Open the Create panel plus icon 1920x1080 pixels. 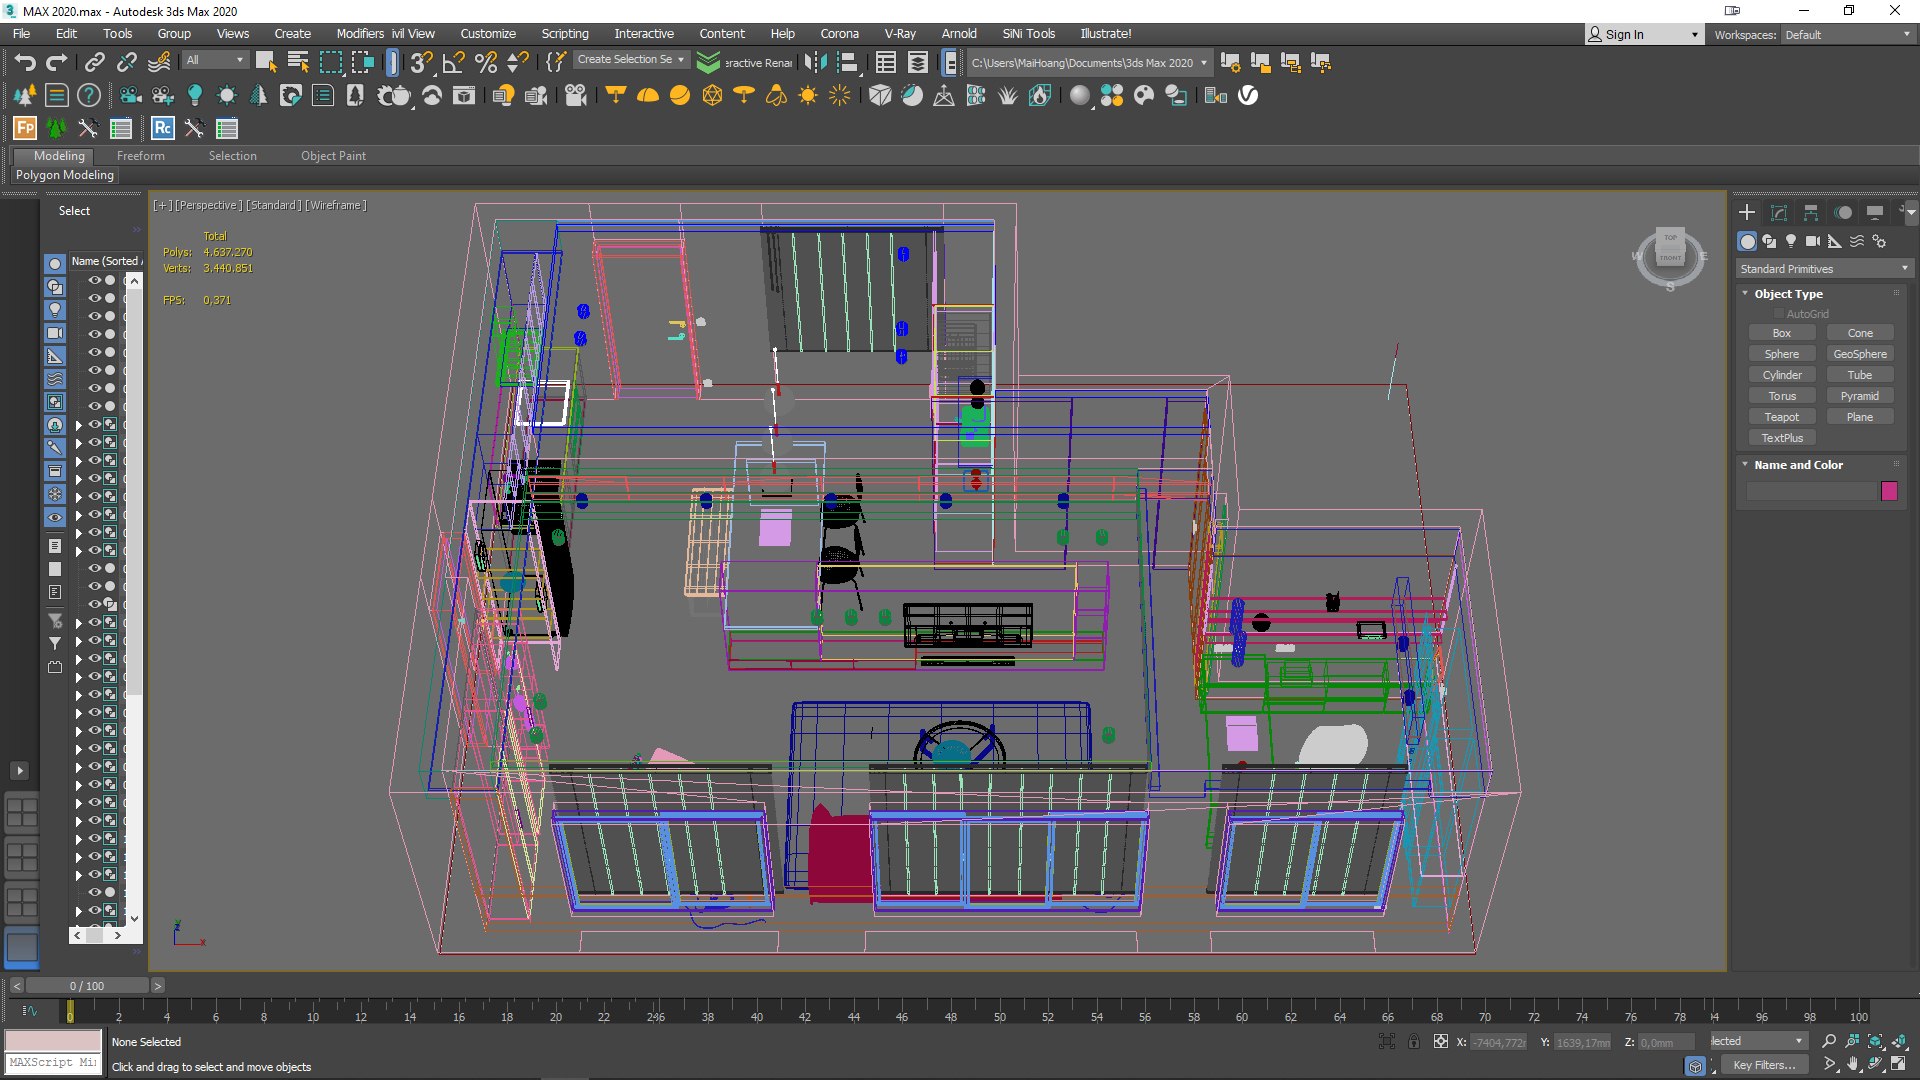point(1747,212)
